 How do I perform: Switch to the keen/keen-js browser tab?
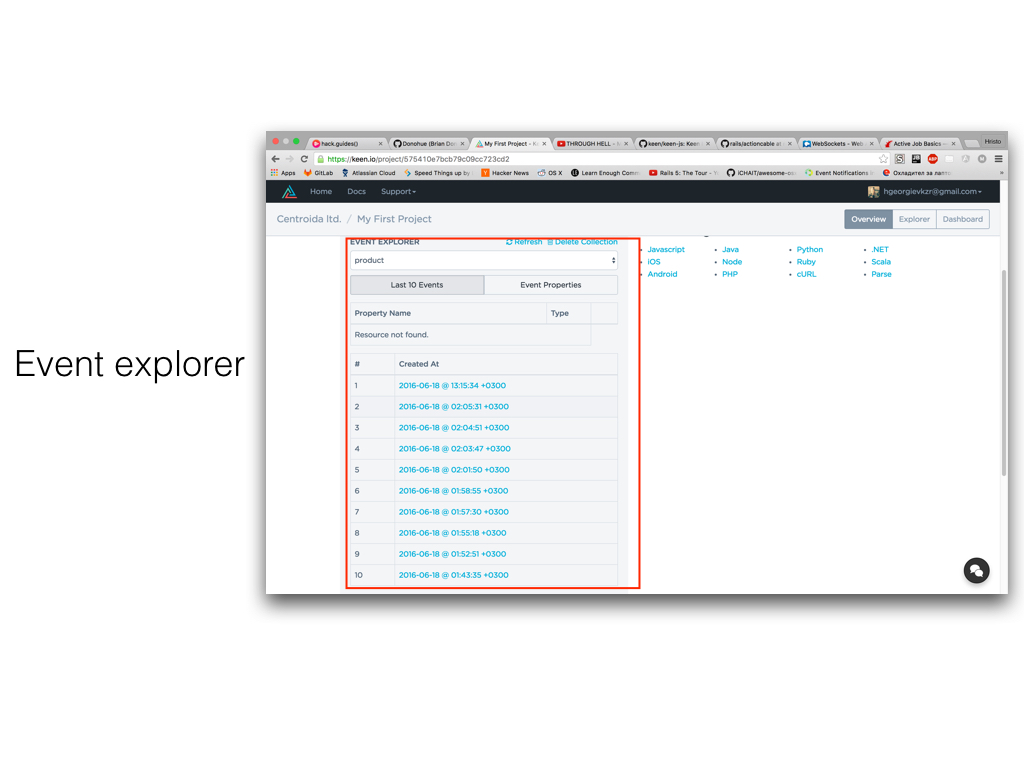[x=674, y=143]
